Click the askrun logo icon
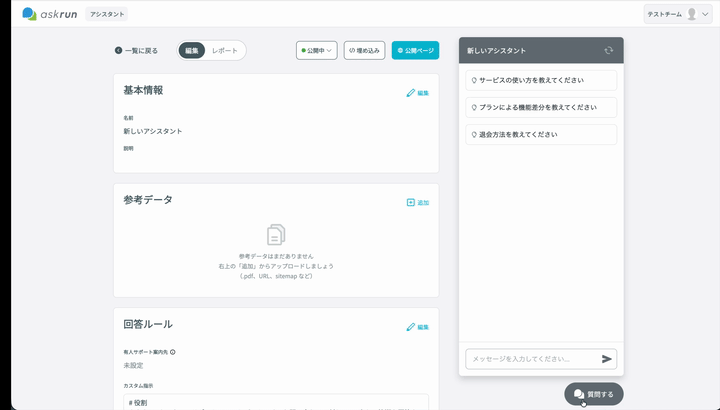Viewport: 720px width, 410px height. pyautogui.click(x=29, y=14)
